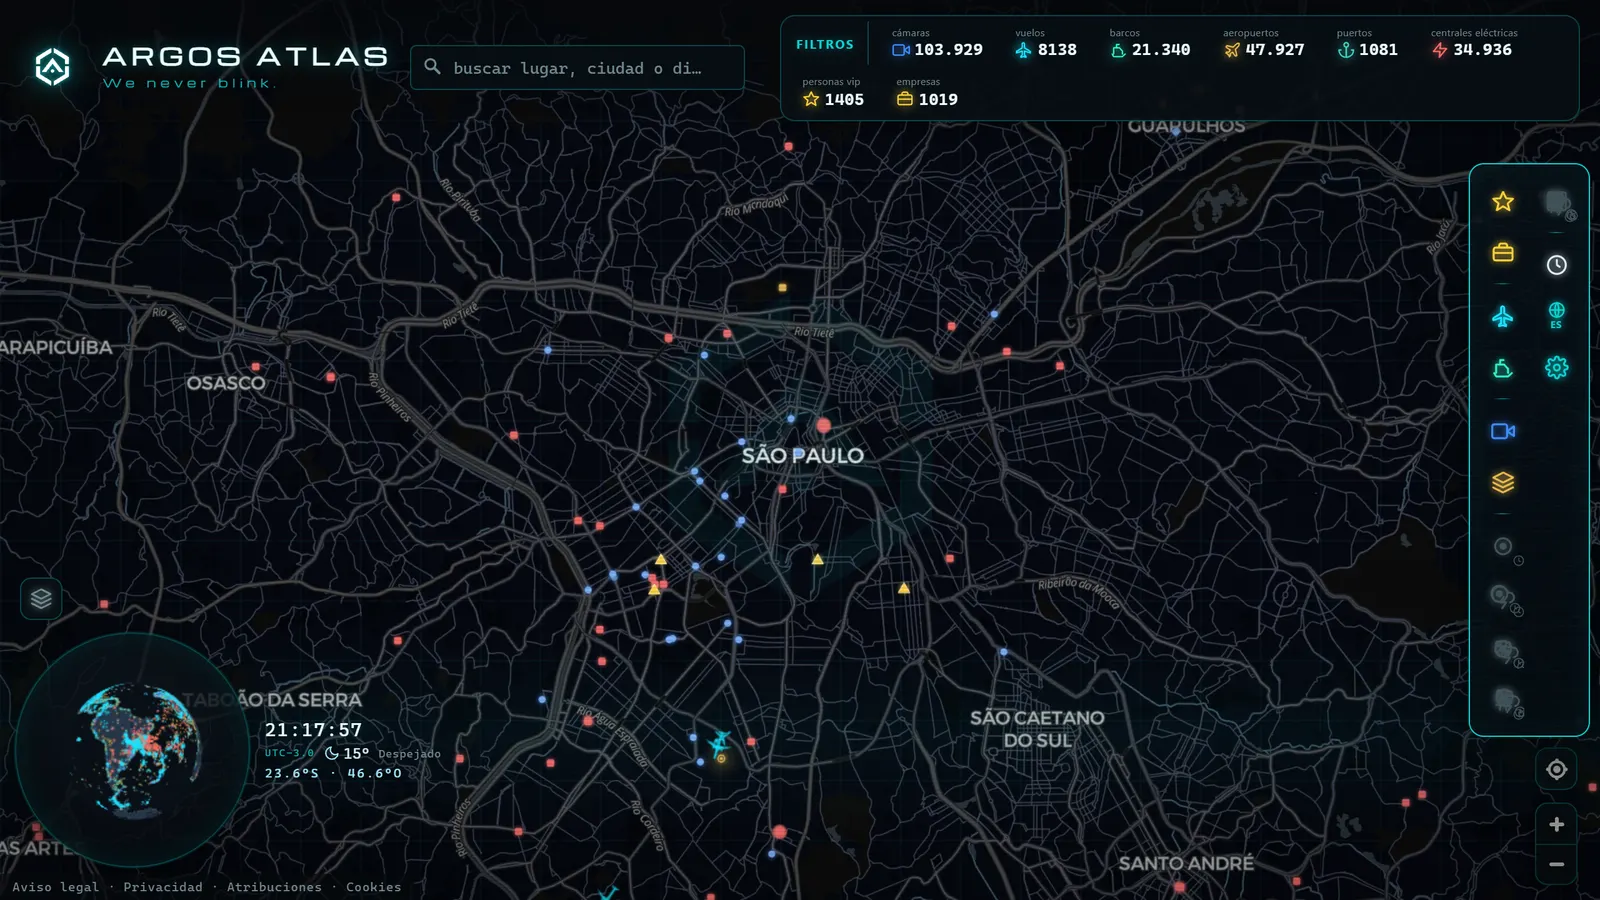This screenshot has height=900, width=1600.
Task: Click the OSASCO city label
Action: tap(226, 383)
